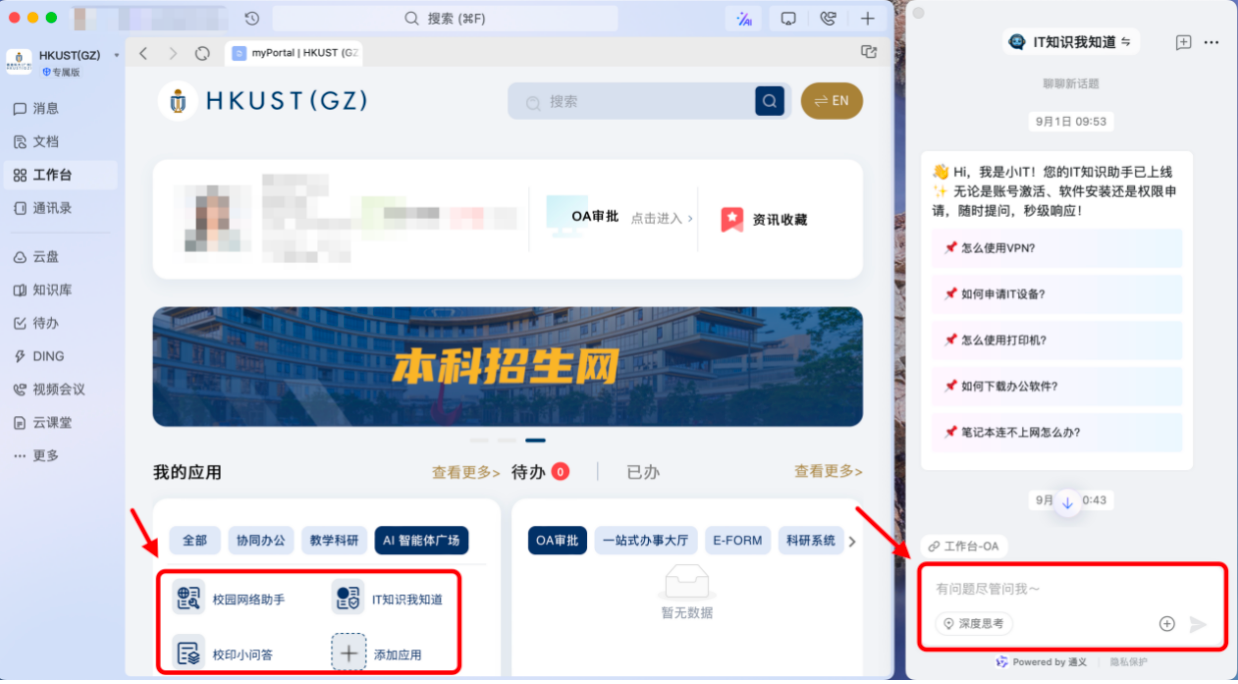Click the 怎么使用VPN? suggestion
The height and width of the screenshot is (684, 1238).
click(1056, 248)
